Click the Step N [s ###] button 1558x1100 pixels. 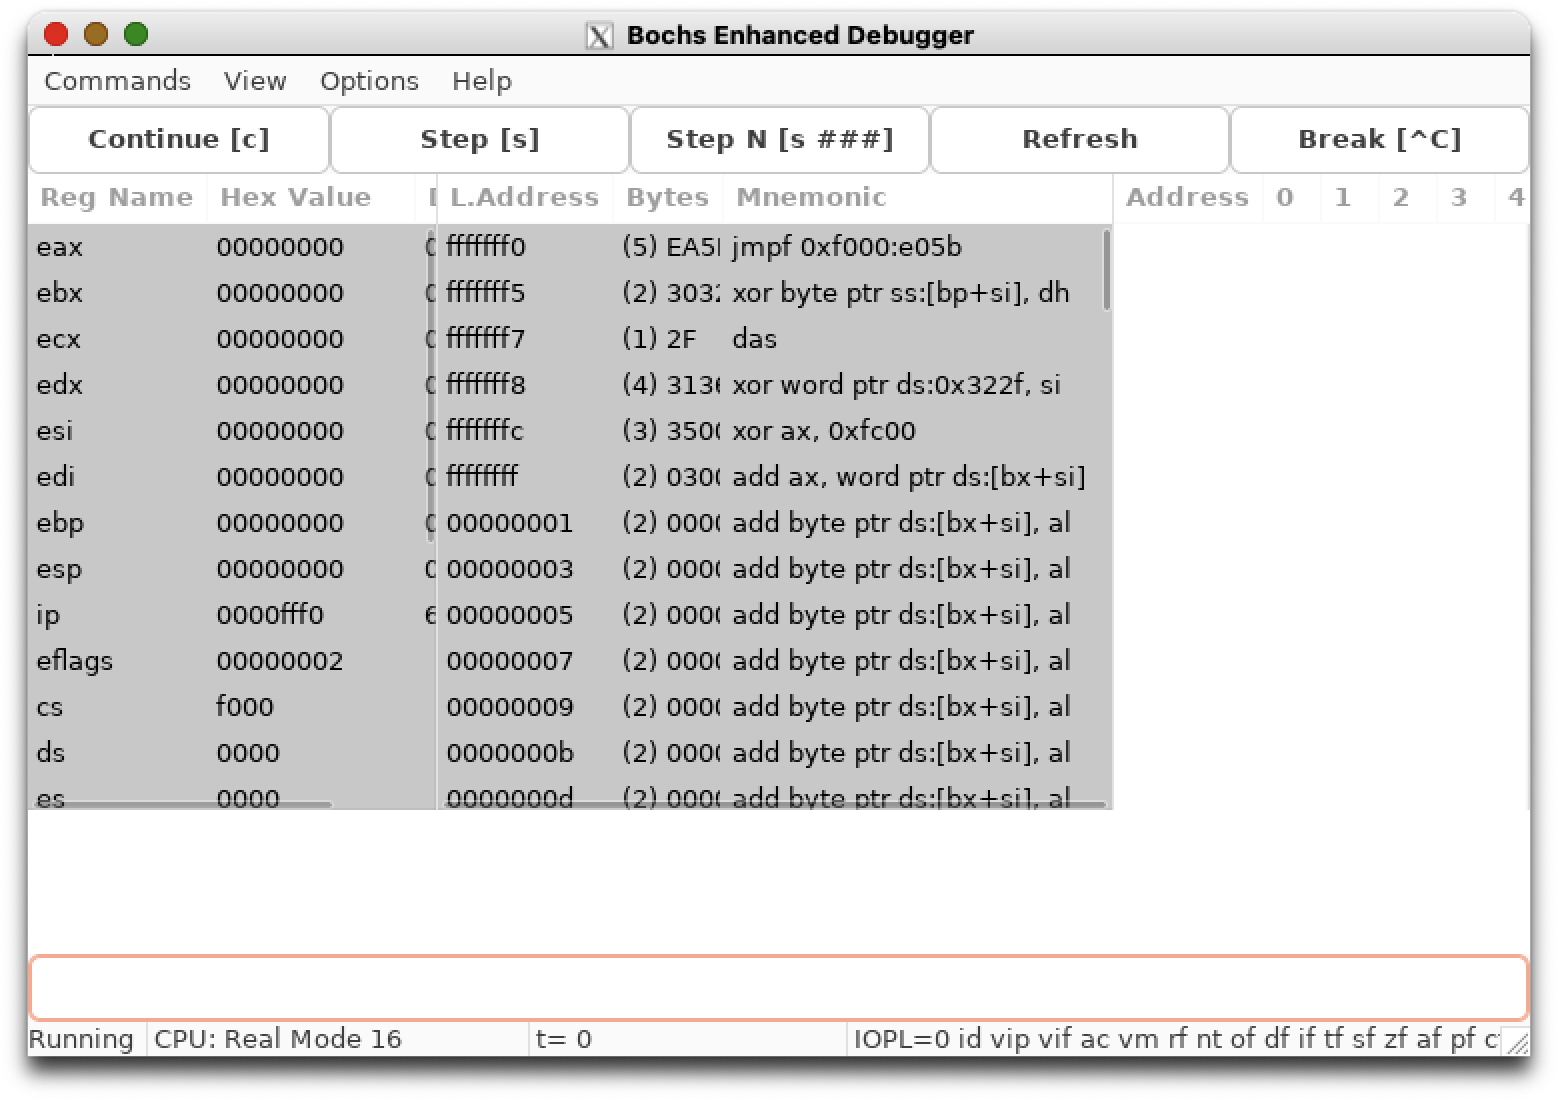[x=779, y=139]
